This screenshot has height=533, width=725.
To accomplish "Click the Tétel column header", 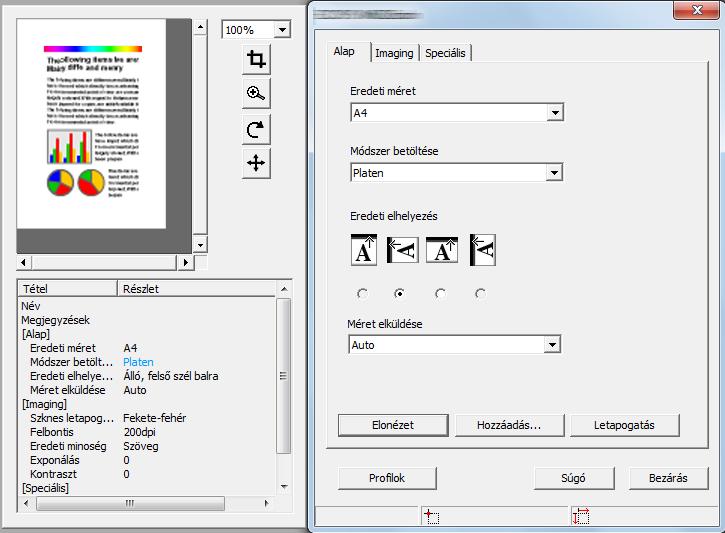I will pyautogui.click(x=67, y=289).
